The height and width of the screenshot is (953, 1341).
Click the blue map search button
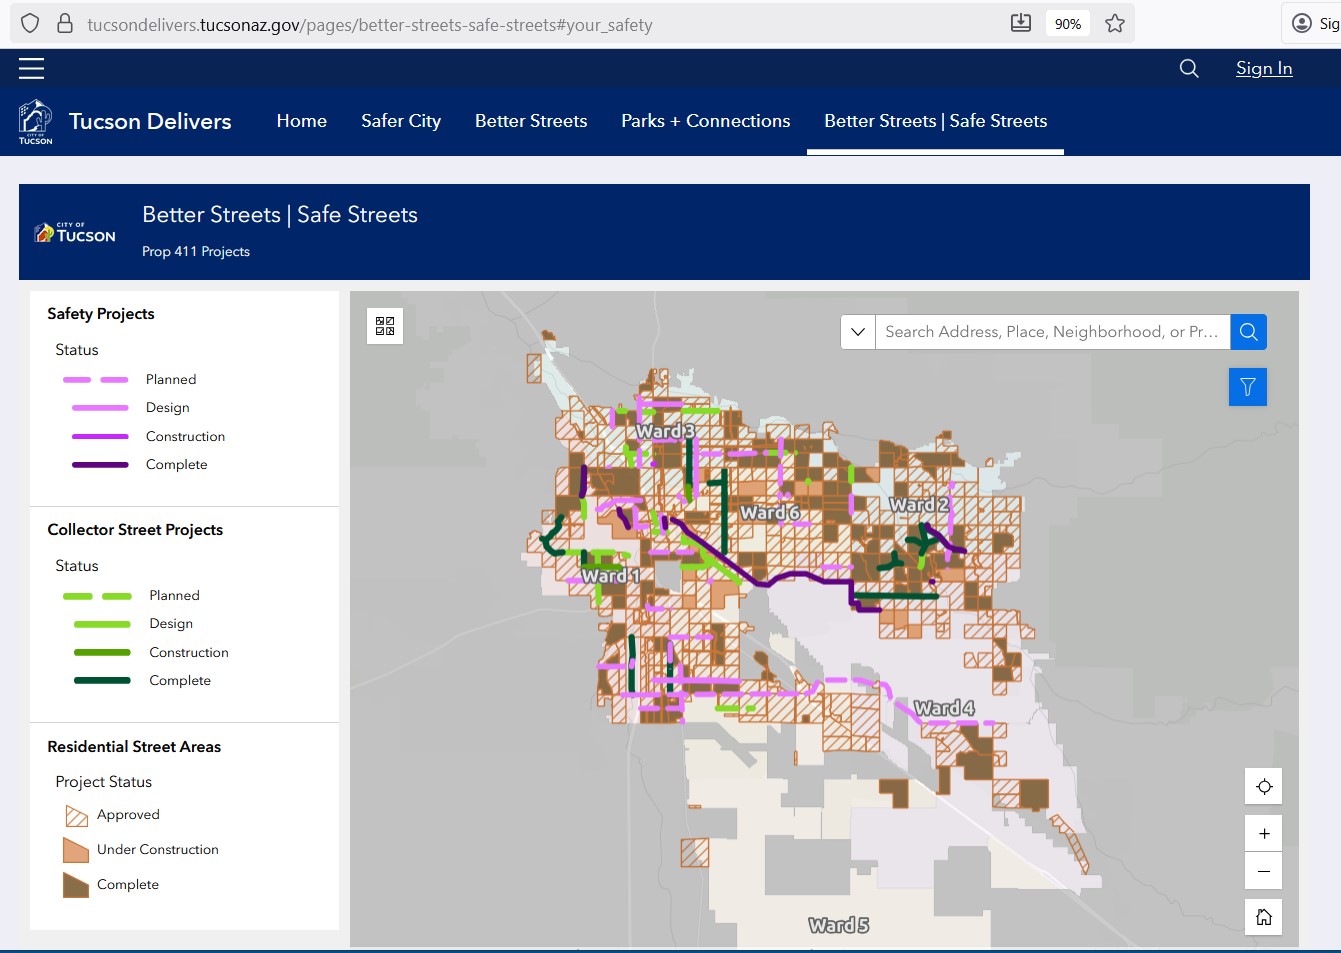pos(1248,332)
